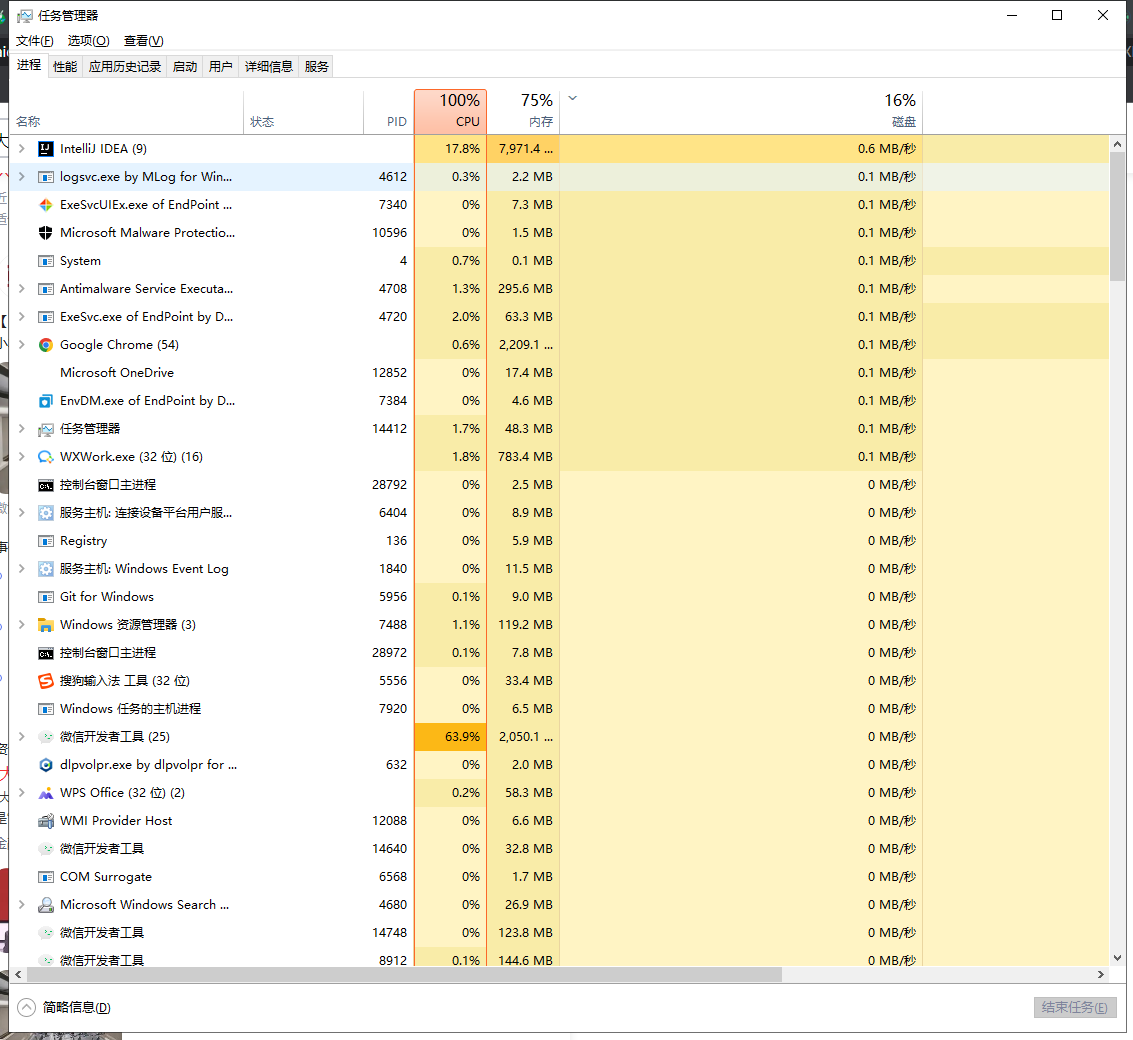Screen dimensions: 1133x1040
Task: Open the 选项(O) menu
Action: coord(89,41)
